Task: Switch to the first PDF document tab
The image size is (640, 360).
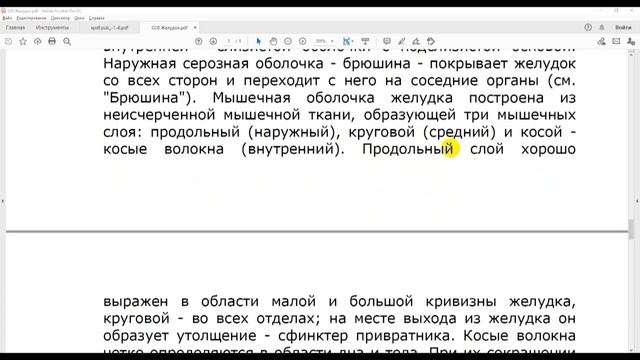Action: coord(109,28)
